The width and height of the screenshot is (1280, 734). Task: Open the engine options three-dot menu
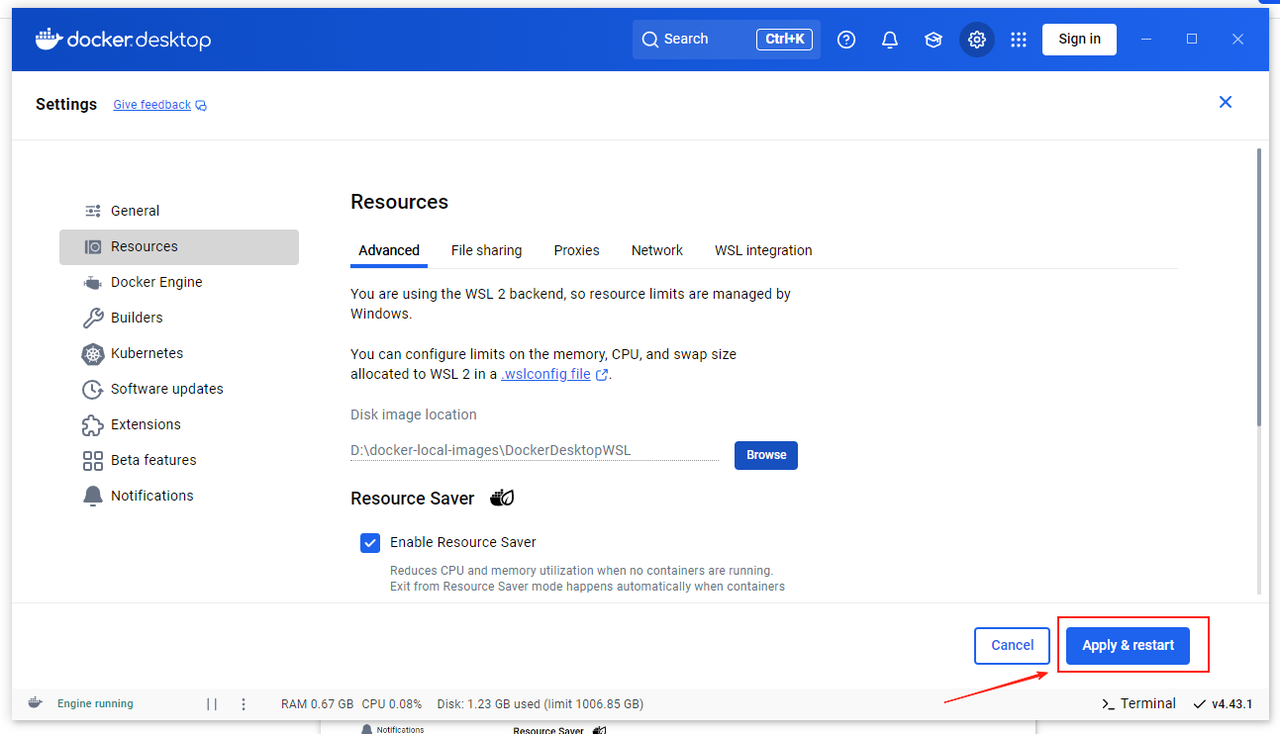point(243,704)
